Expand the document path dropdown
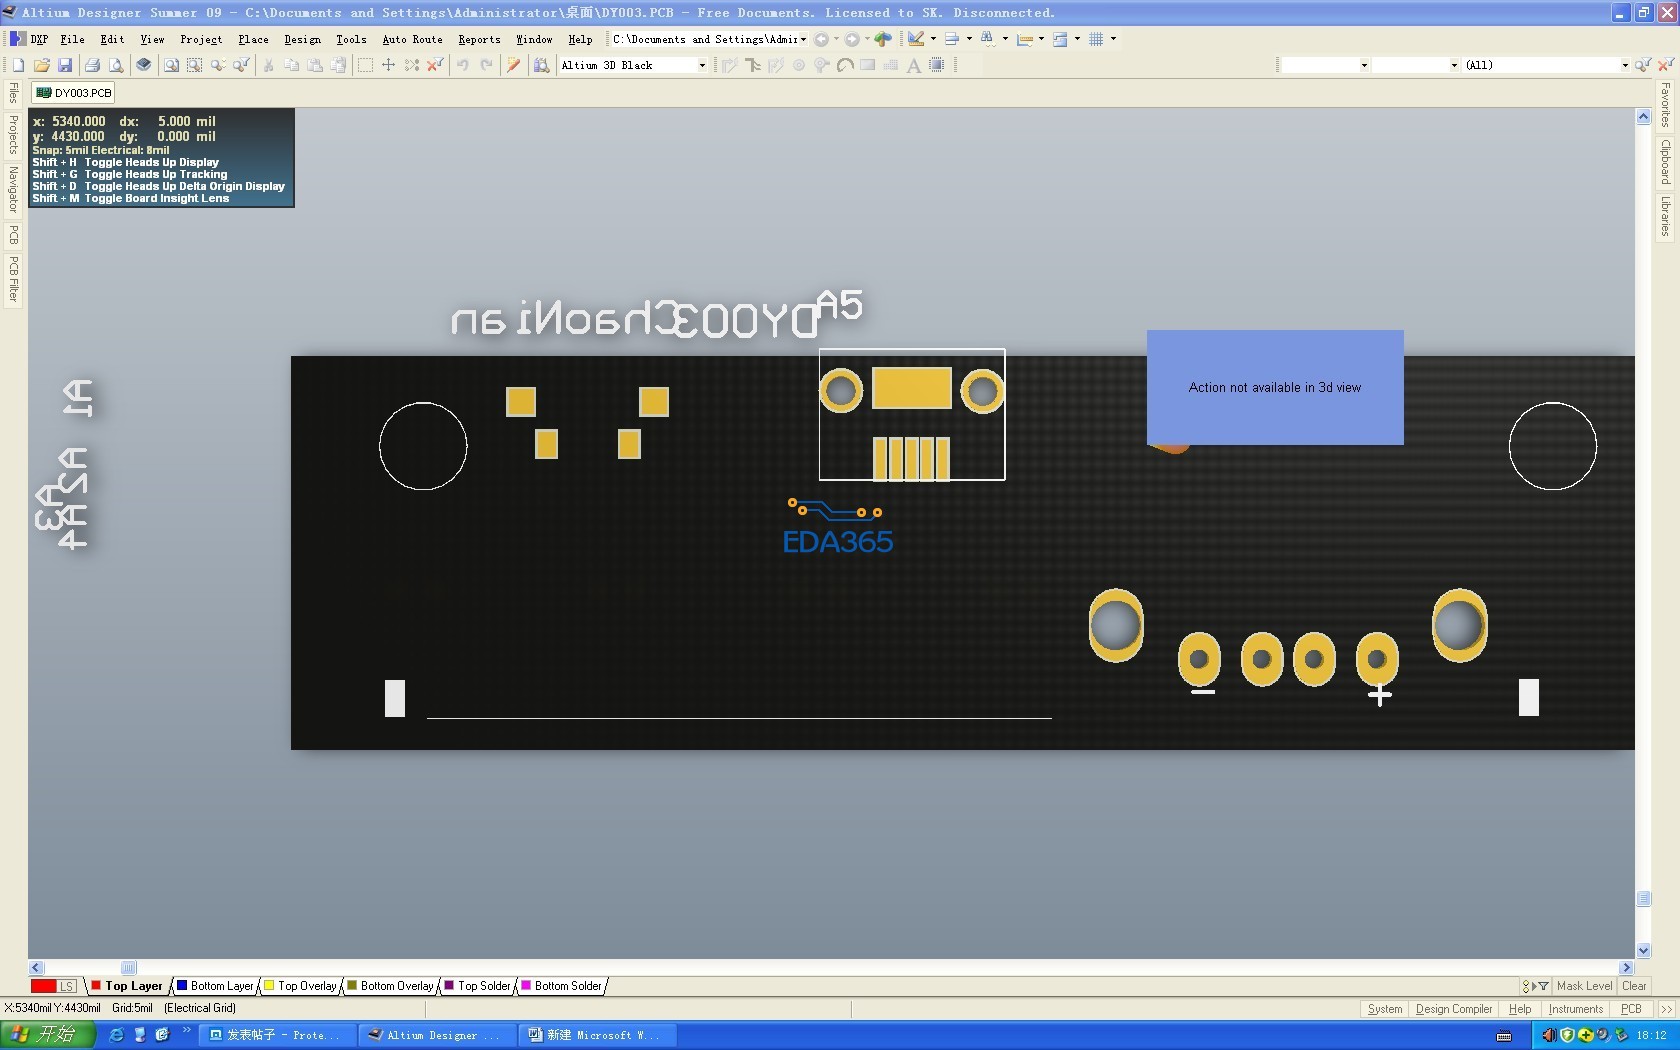Viewport: 1680px width, 1050px height. [803, 39]
